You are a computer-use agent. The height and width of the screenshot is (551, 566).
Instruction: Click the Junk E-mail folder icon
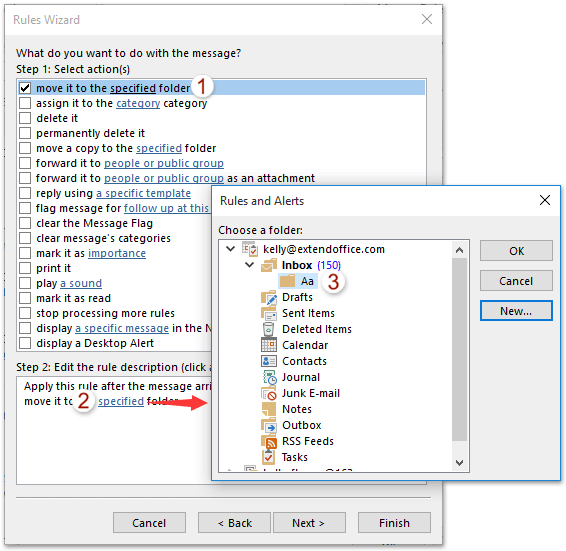tap(269, 393)
